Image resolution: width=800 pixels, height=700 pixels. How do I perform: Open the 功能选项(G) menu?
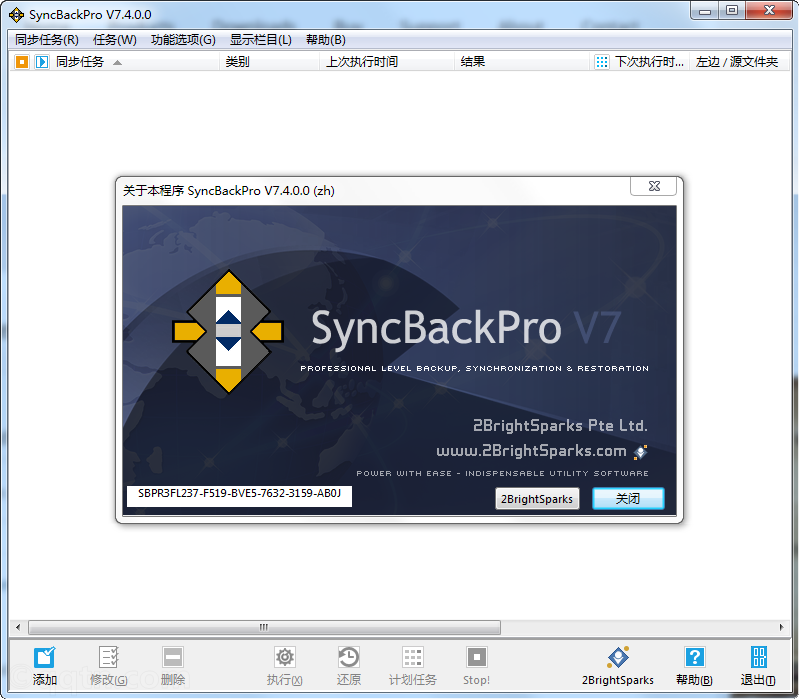[x=183, y=40]
